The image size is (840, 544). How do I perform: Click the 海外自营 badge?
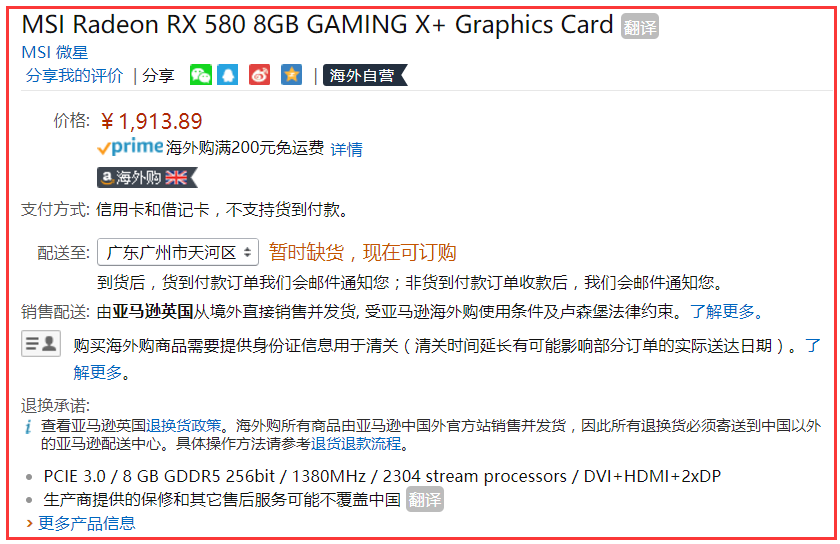(365, 76)
